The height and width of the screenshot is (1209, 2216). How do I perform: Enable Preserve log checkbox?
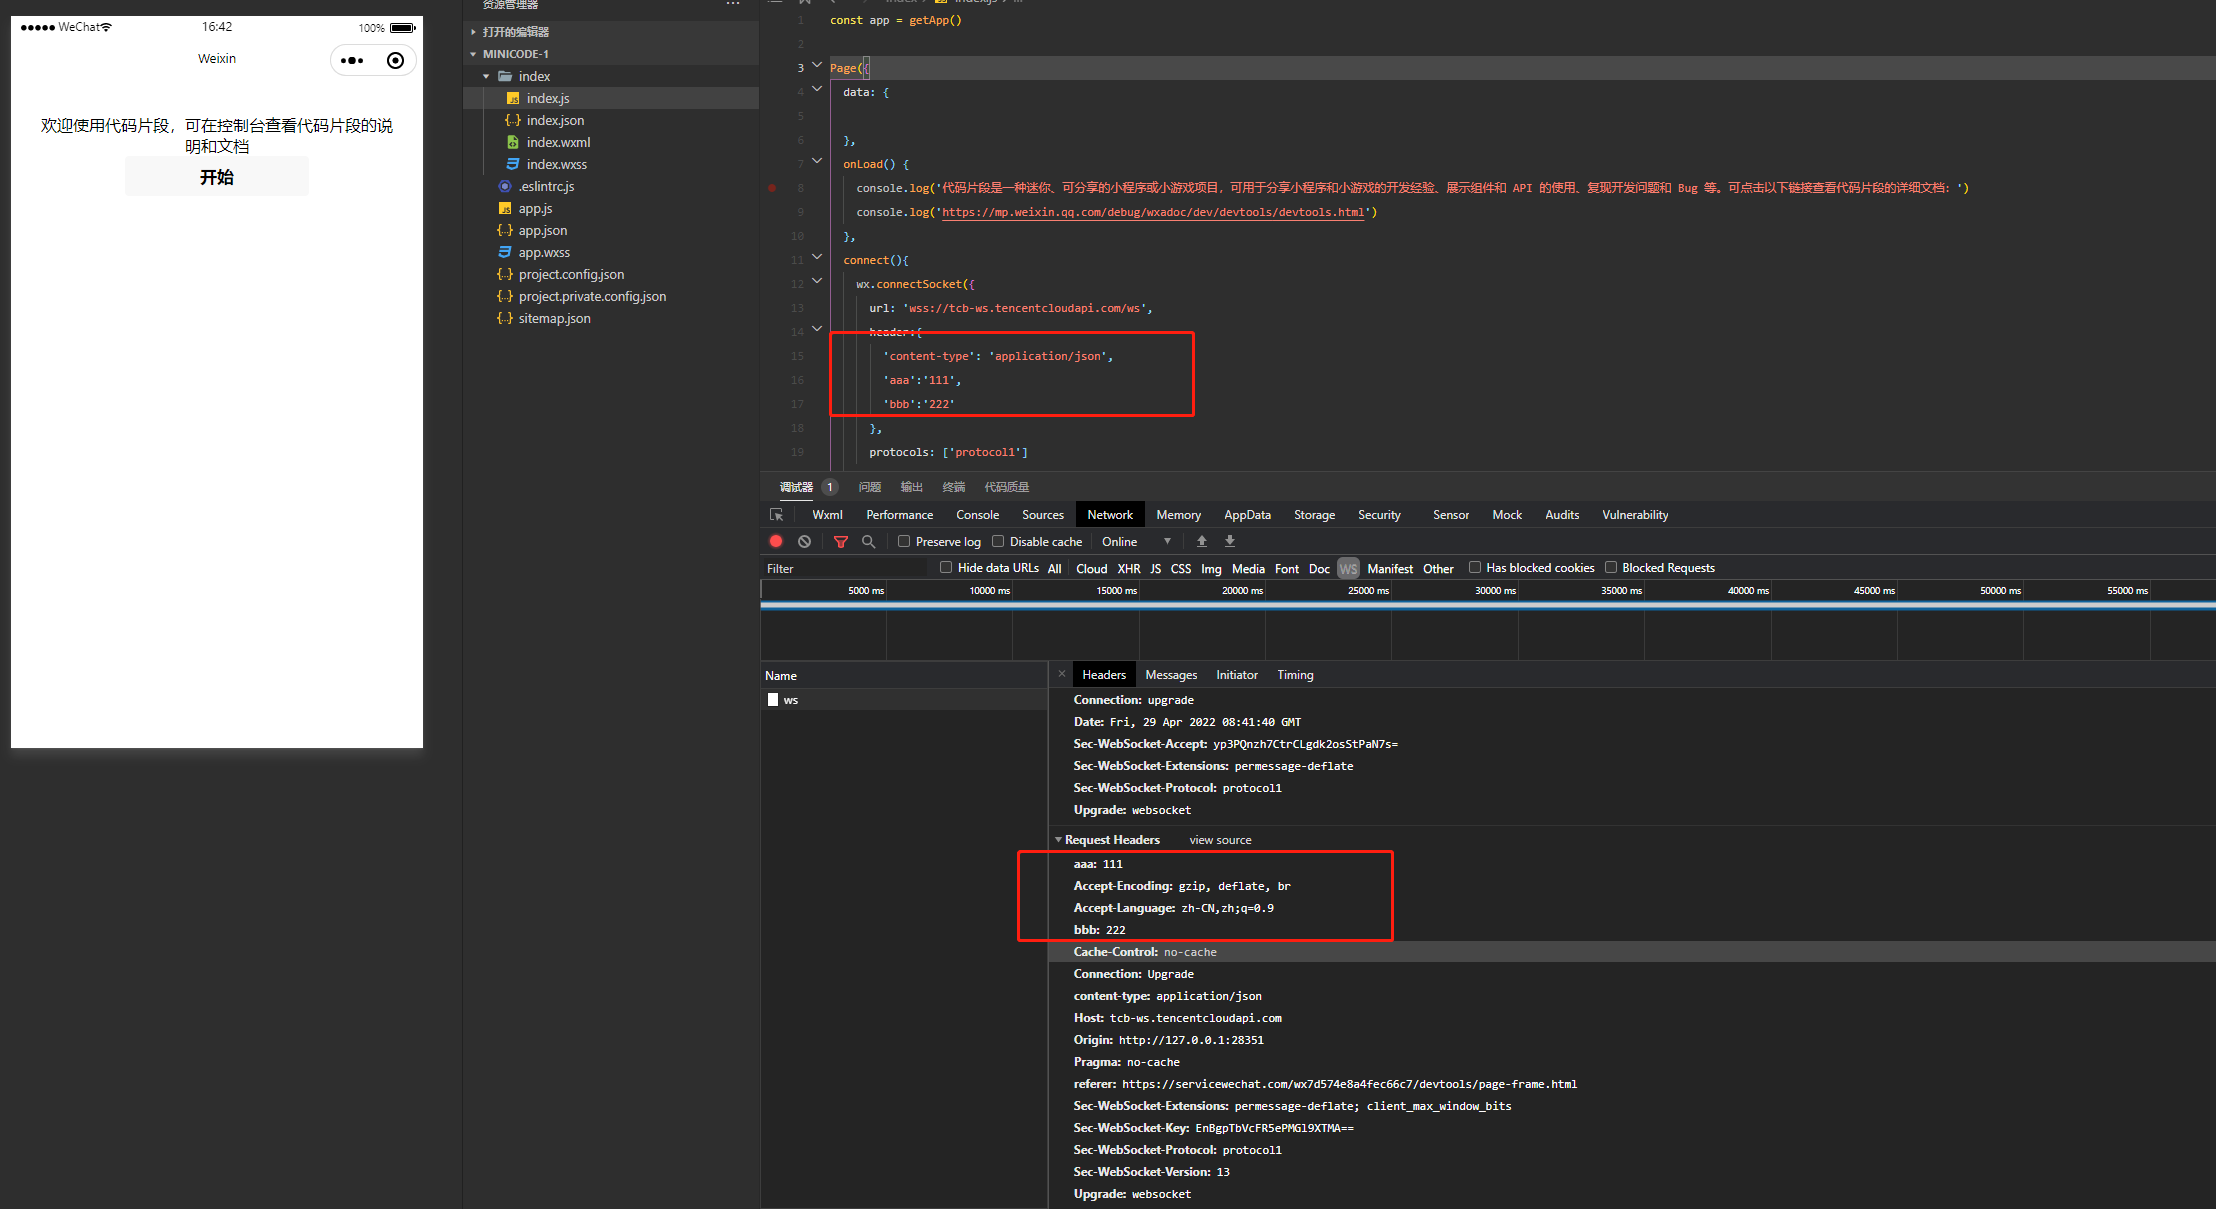pos(904,541)
